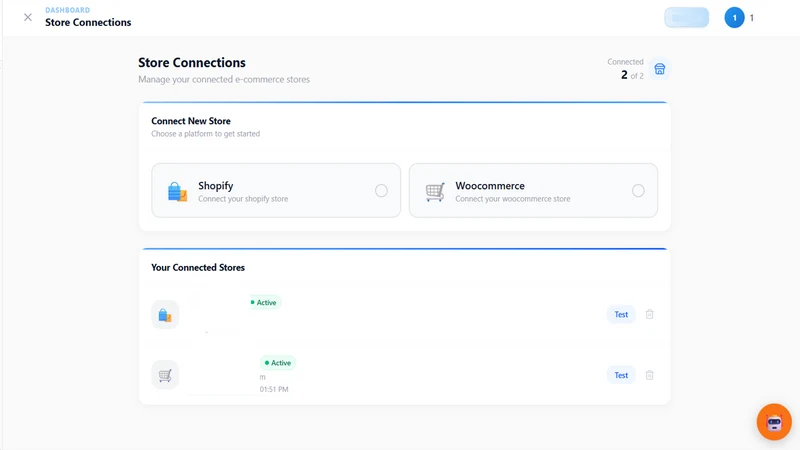
Task: Click the 'Your Connected Stores' heading
Action: pyautogui.click(x=198, y=267)
